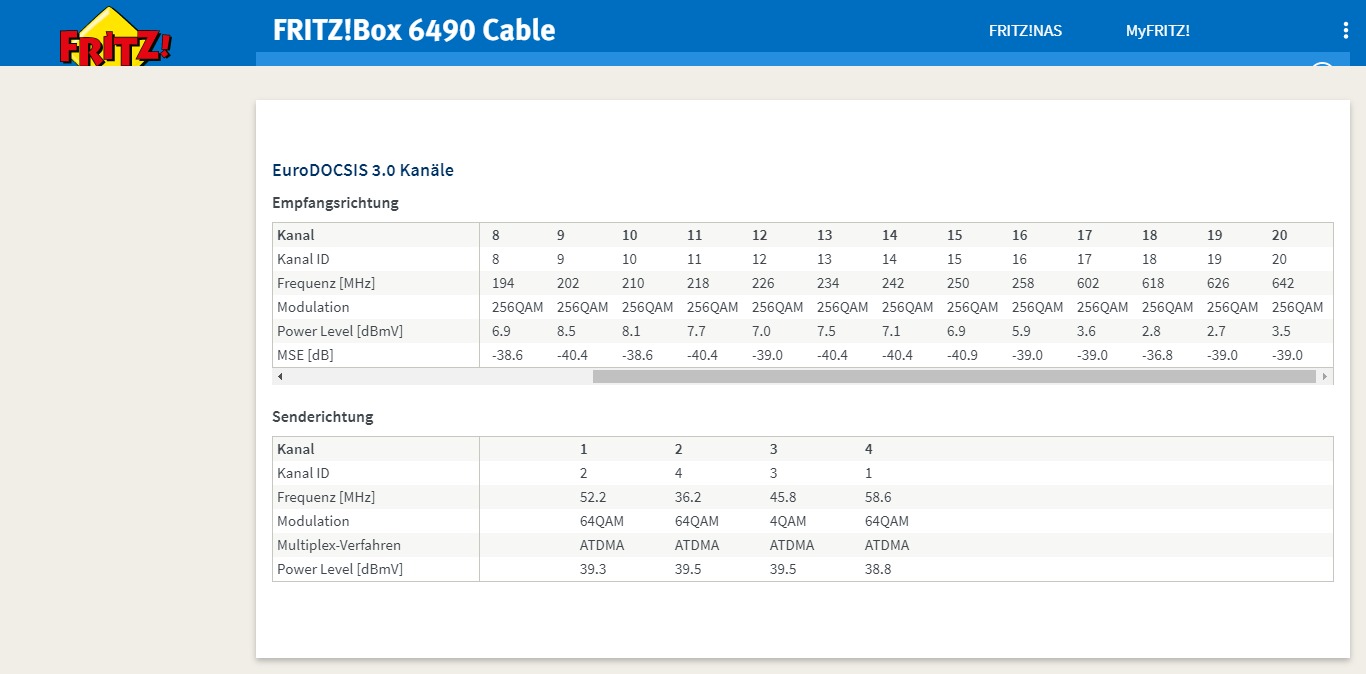Click the empty scrollbar track left of the thumb

[435, 377]
